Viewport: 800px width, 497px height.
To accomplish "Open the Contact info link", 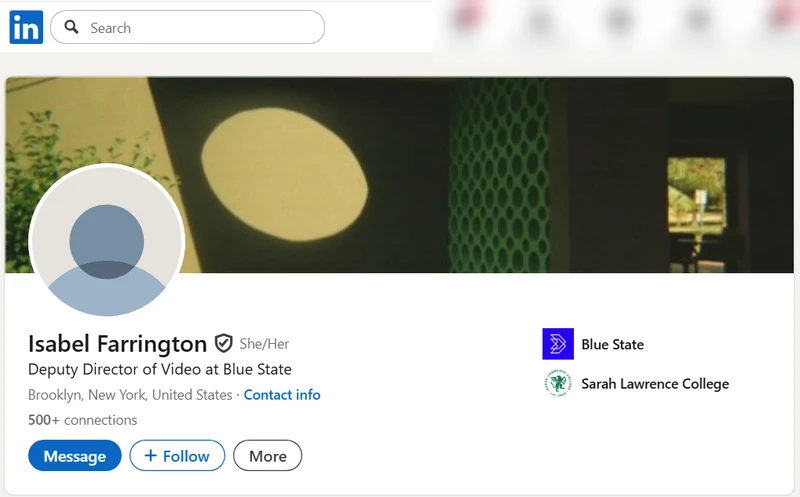I will (282, 395).
